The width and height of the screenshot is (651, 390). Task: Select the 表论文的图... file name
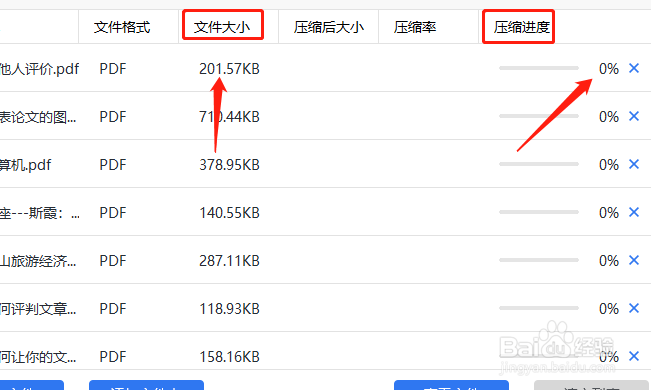[x=38, y=117]
